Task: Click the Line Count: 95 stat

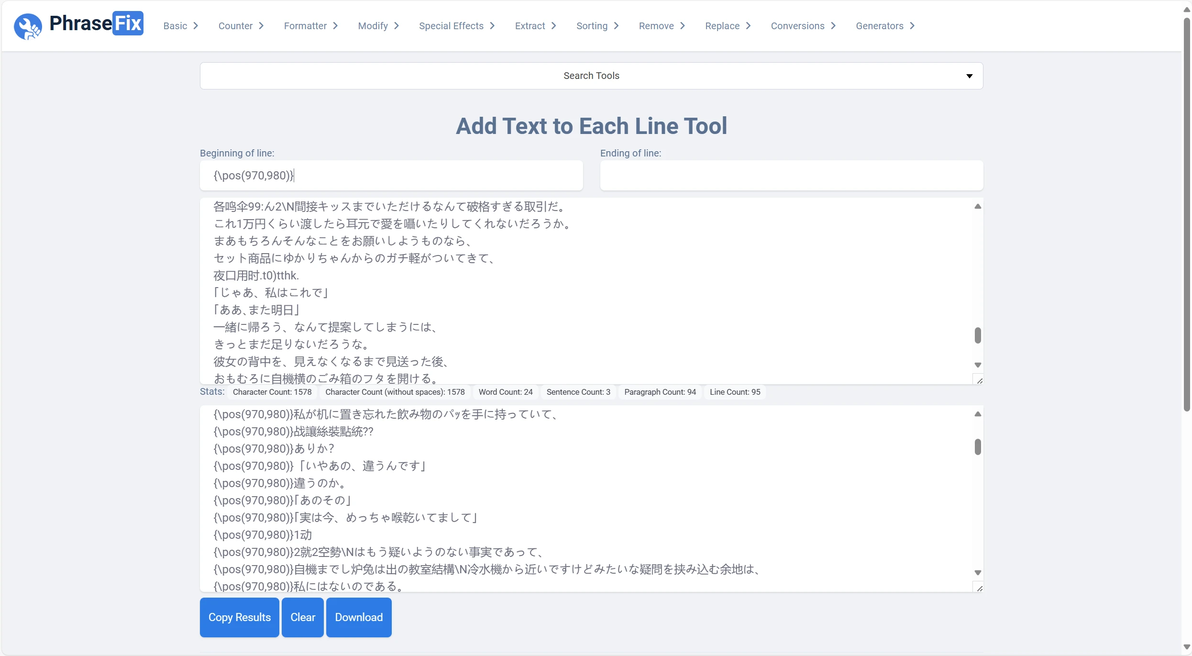Action: pyautogui.click(x=735, y=392)
